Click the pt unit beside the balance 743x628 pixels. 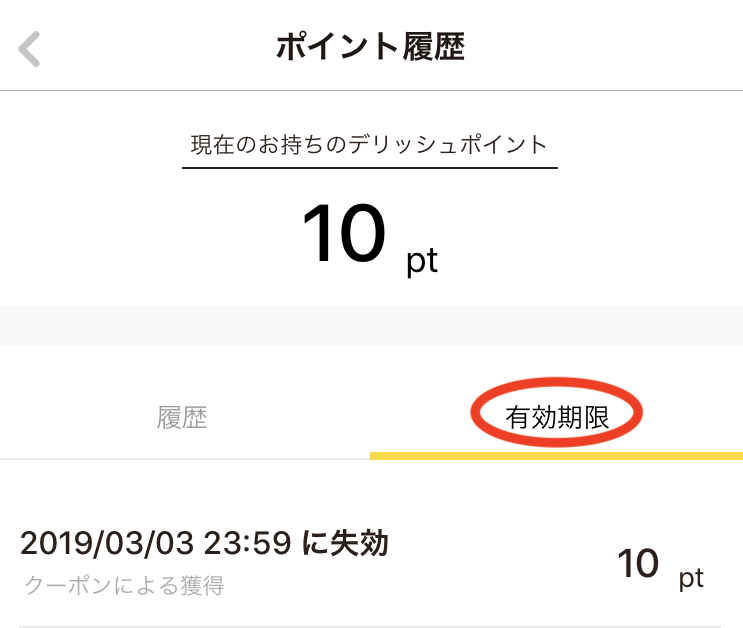tap(422, 261)
